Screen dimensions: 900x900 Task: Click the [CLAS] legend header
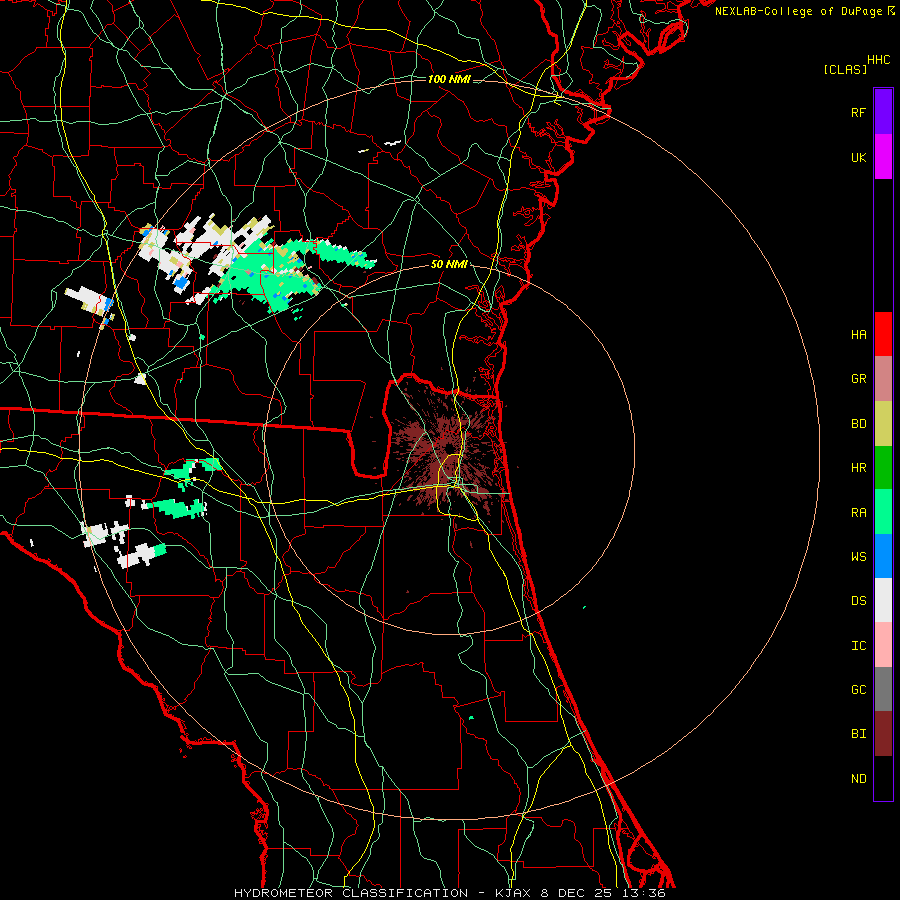[x=845, y=69]
